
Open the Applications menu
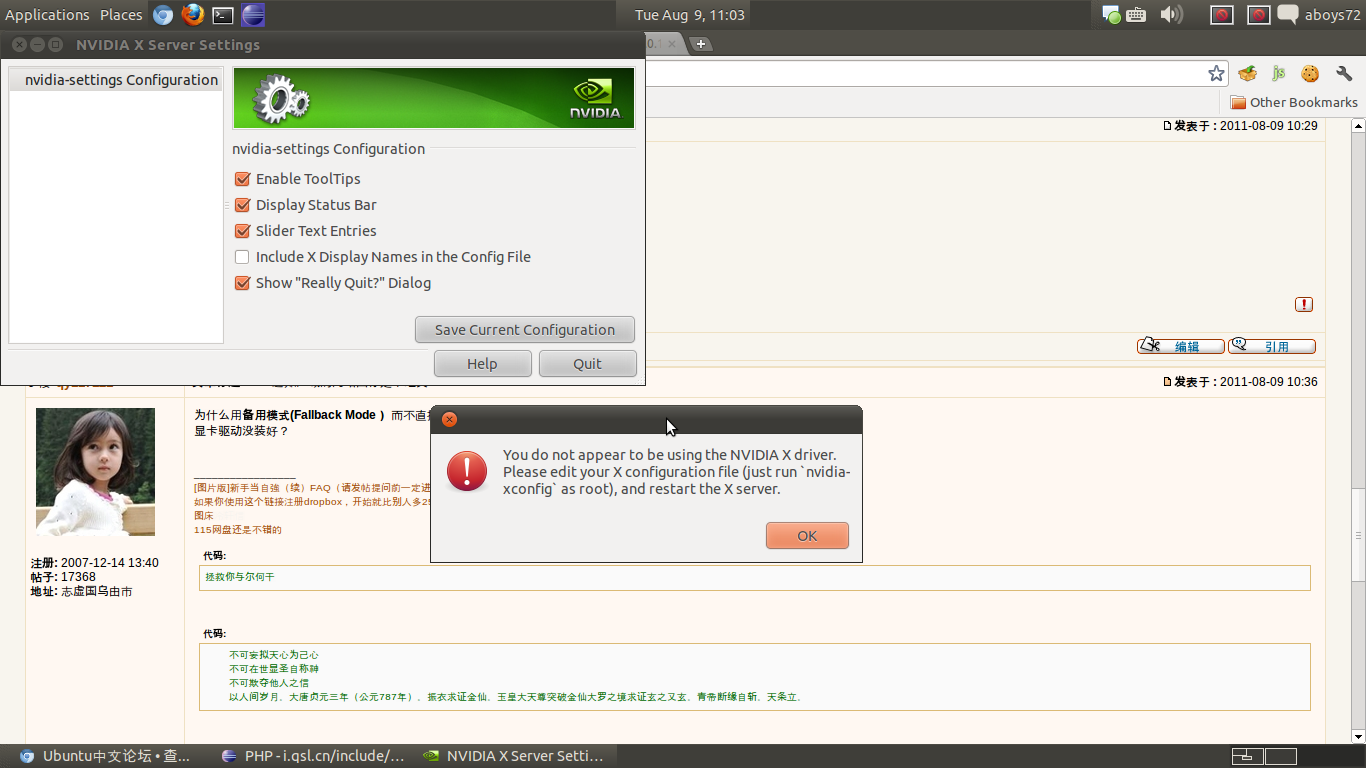(47, 15)
